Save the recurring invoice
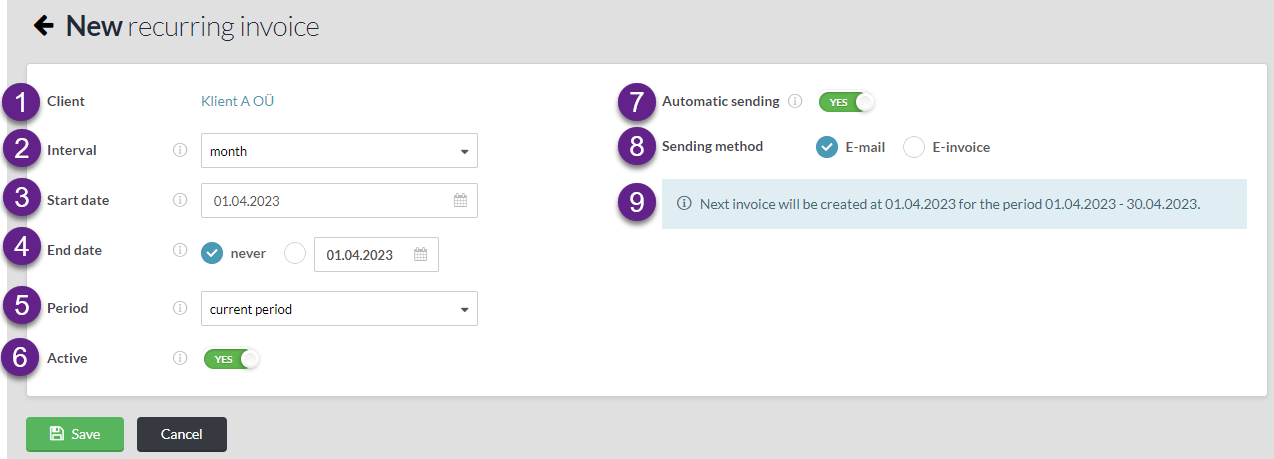This screenshot has width=1274, height=459. click(x=75, y=434)
